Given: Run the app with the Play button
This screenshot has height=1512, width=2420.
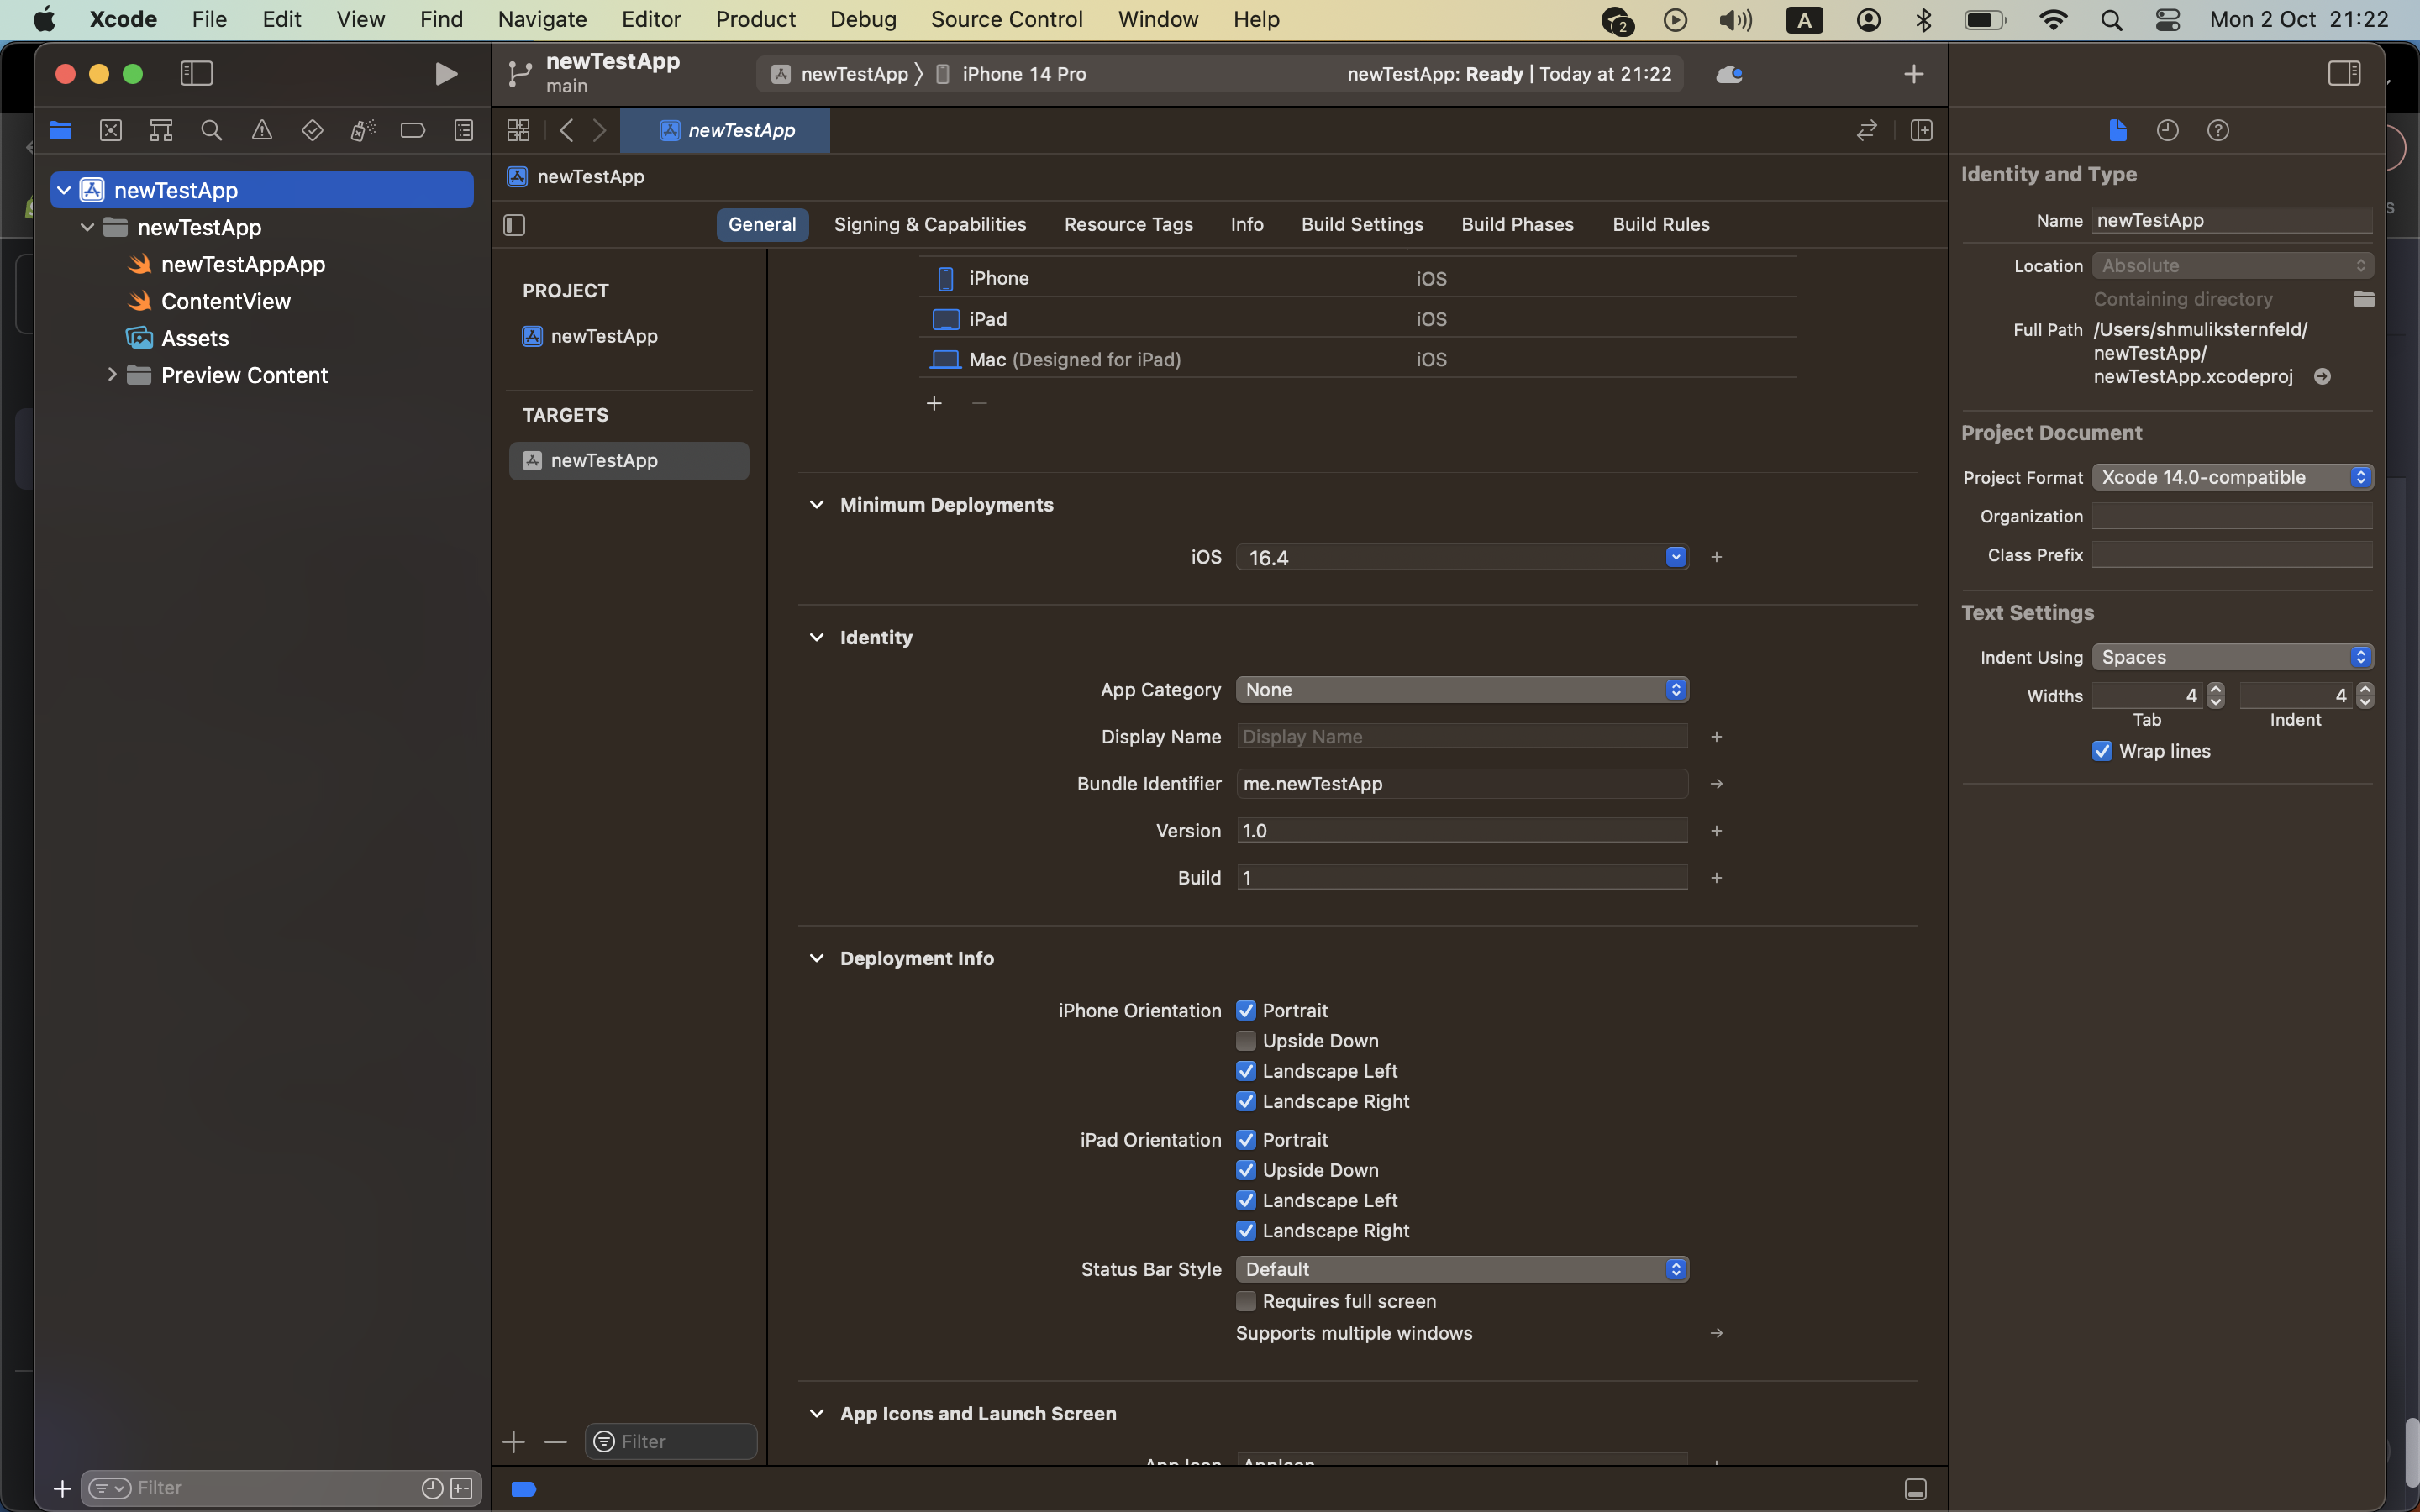Looking at the screenshot, I should pos(446,74).
